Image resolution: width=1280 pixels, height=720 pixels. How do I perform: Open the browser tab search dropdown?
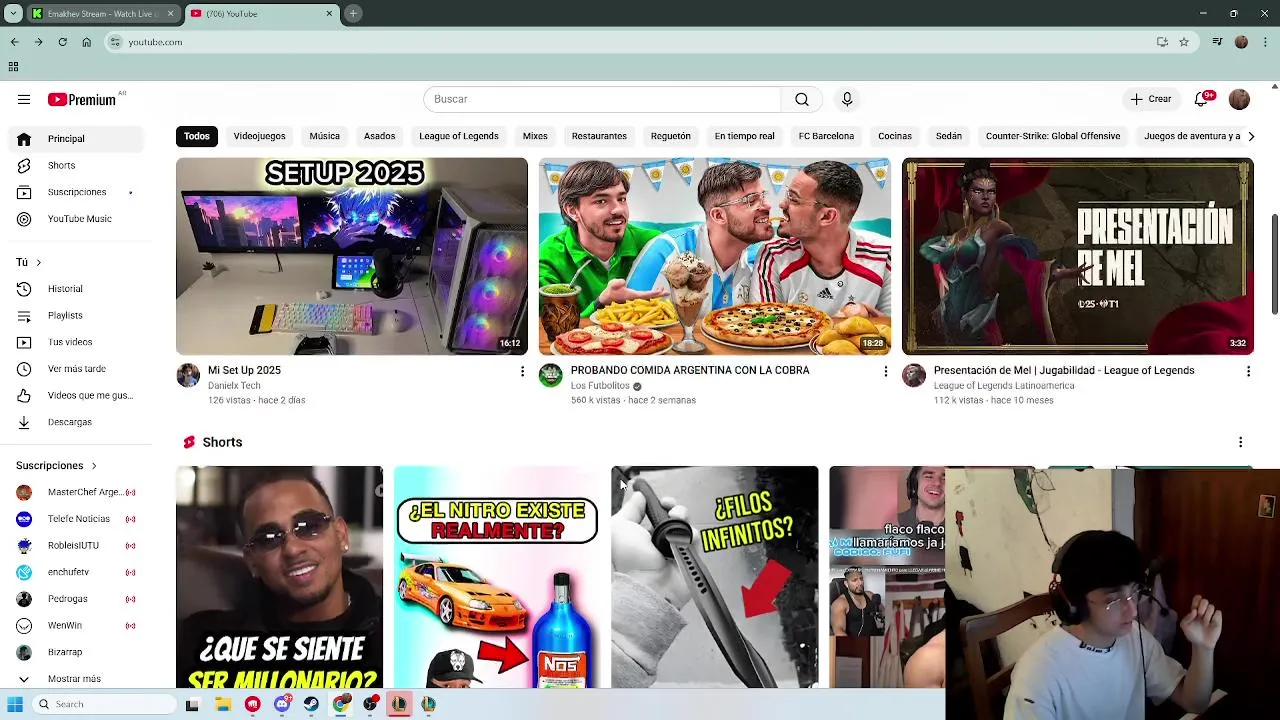[13, 13]
